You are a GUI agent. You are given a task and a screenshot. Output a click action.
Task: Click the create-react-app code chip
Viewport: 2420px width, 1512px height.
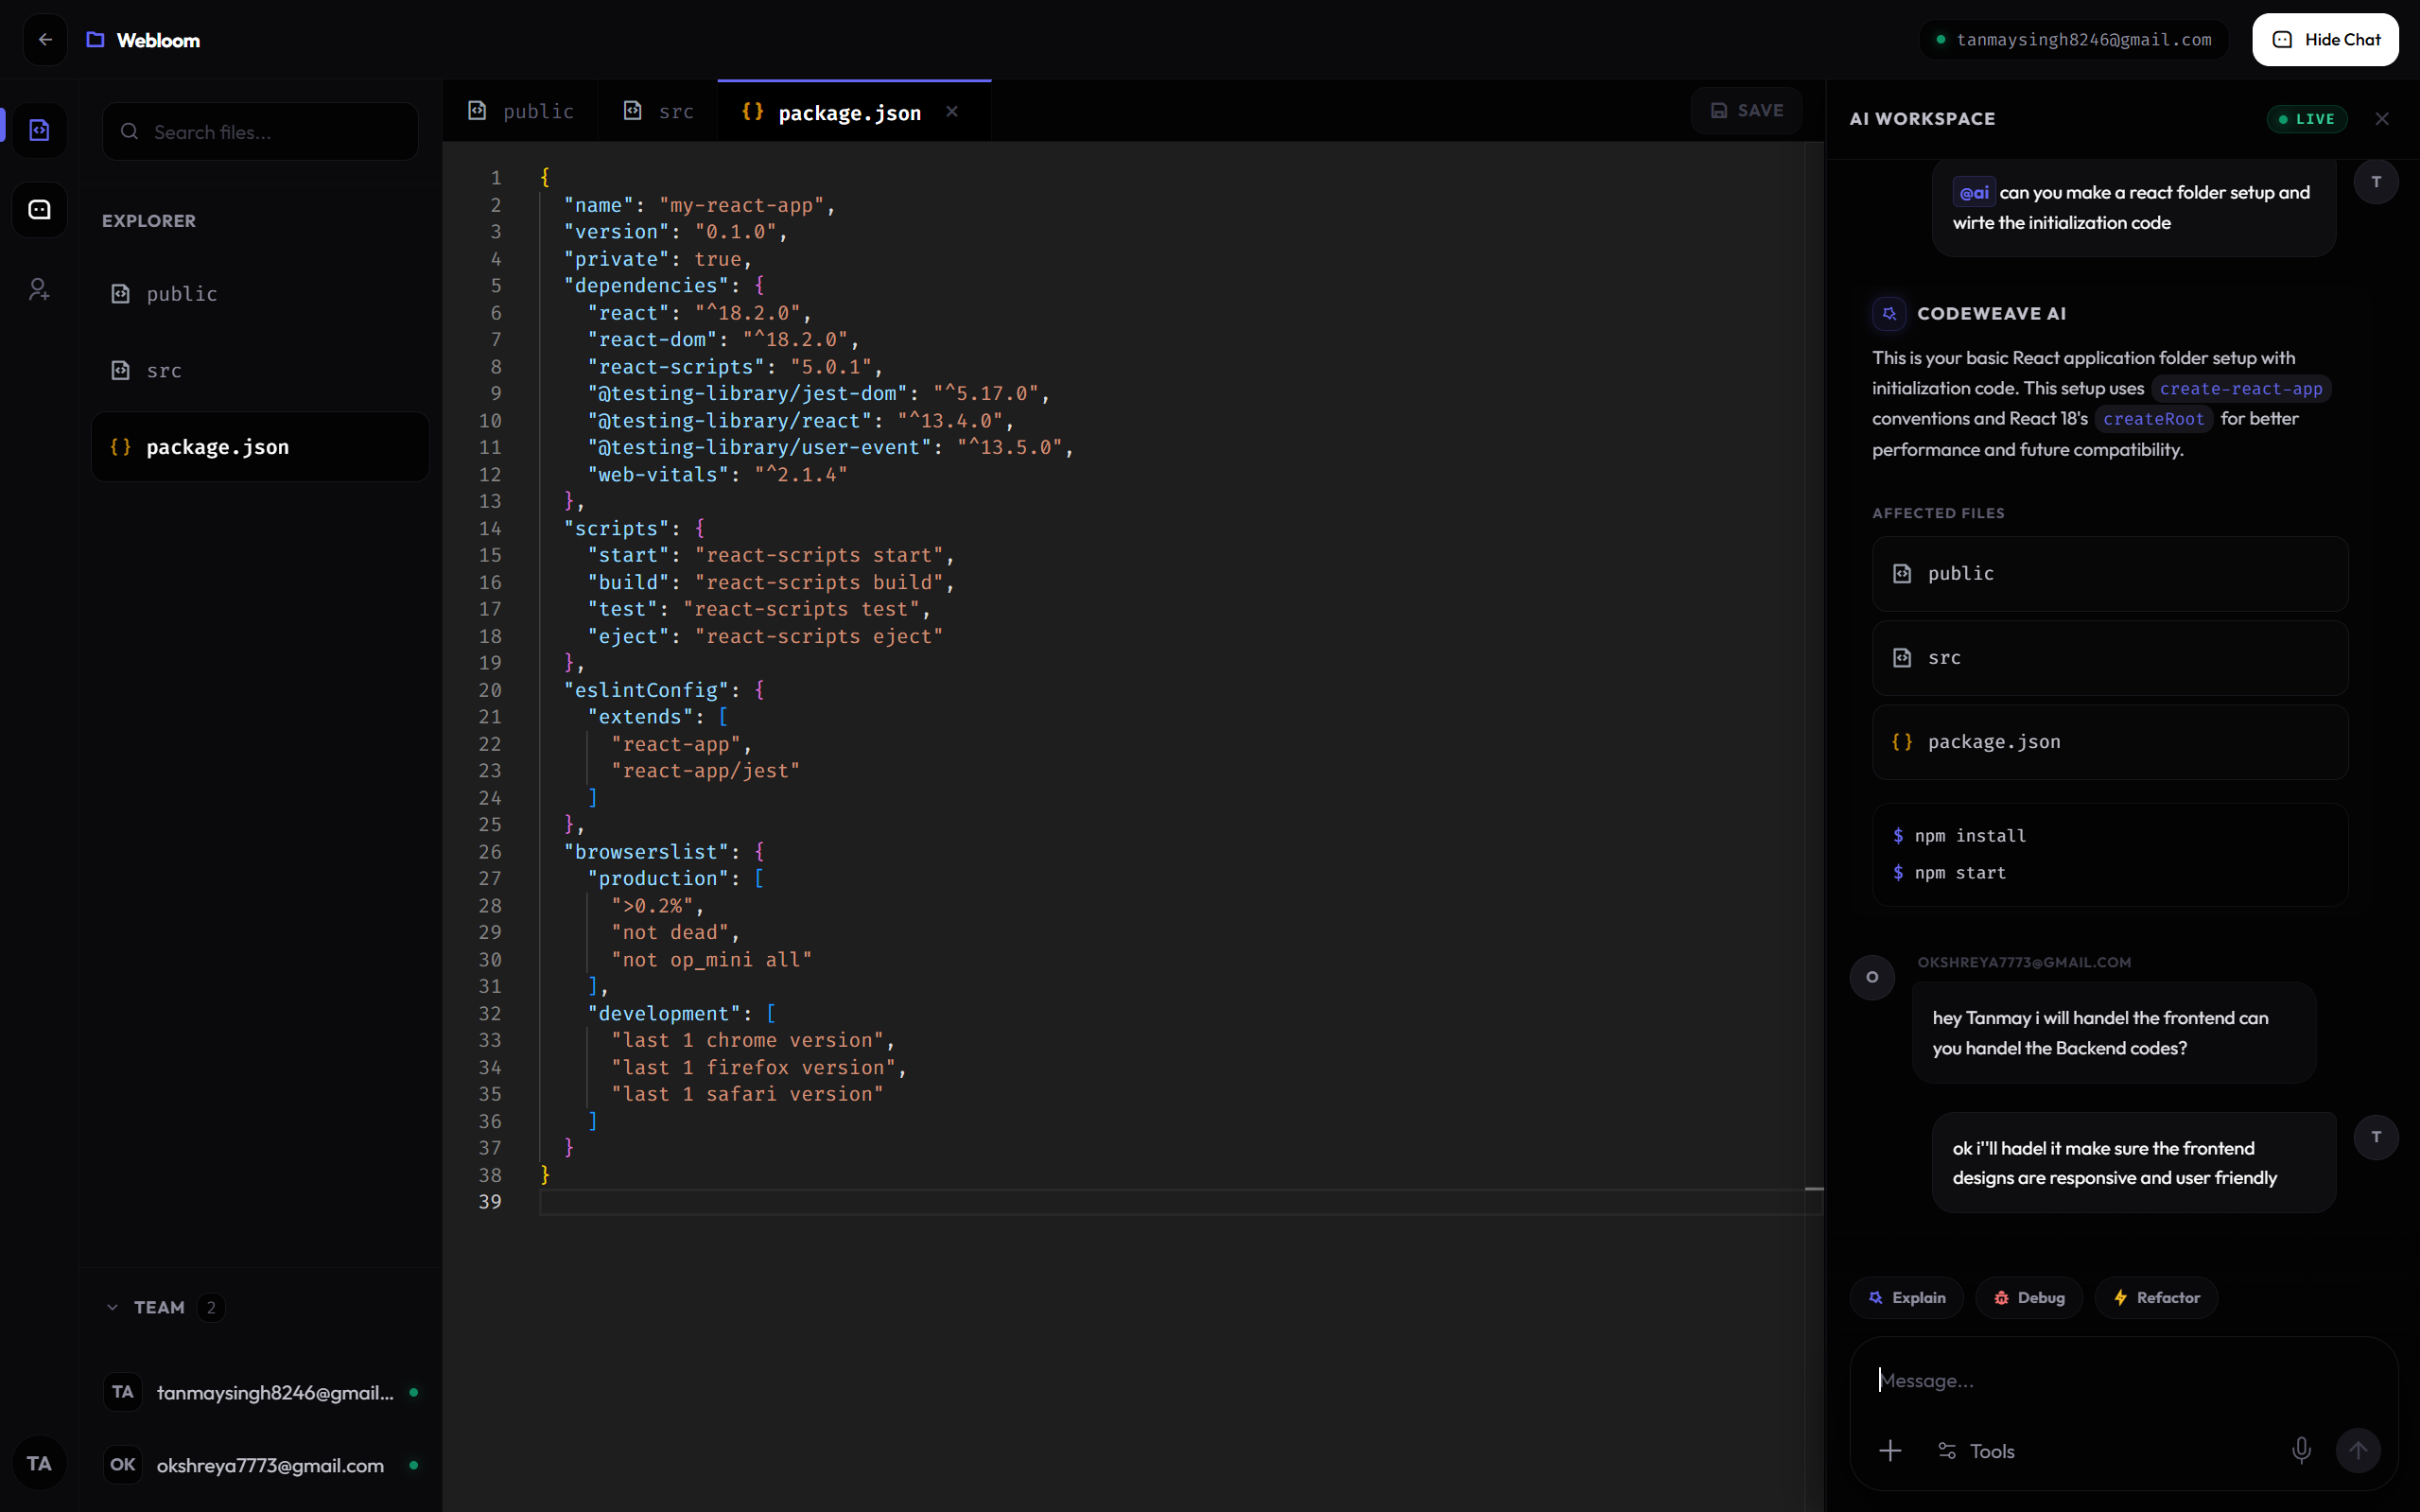pyautogui.click(x=2240, y=388)
